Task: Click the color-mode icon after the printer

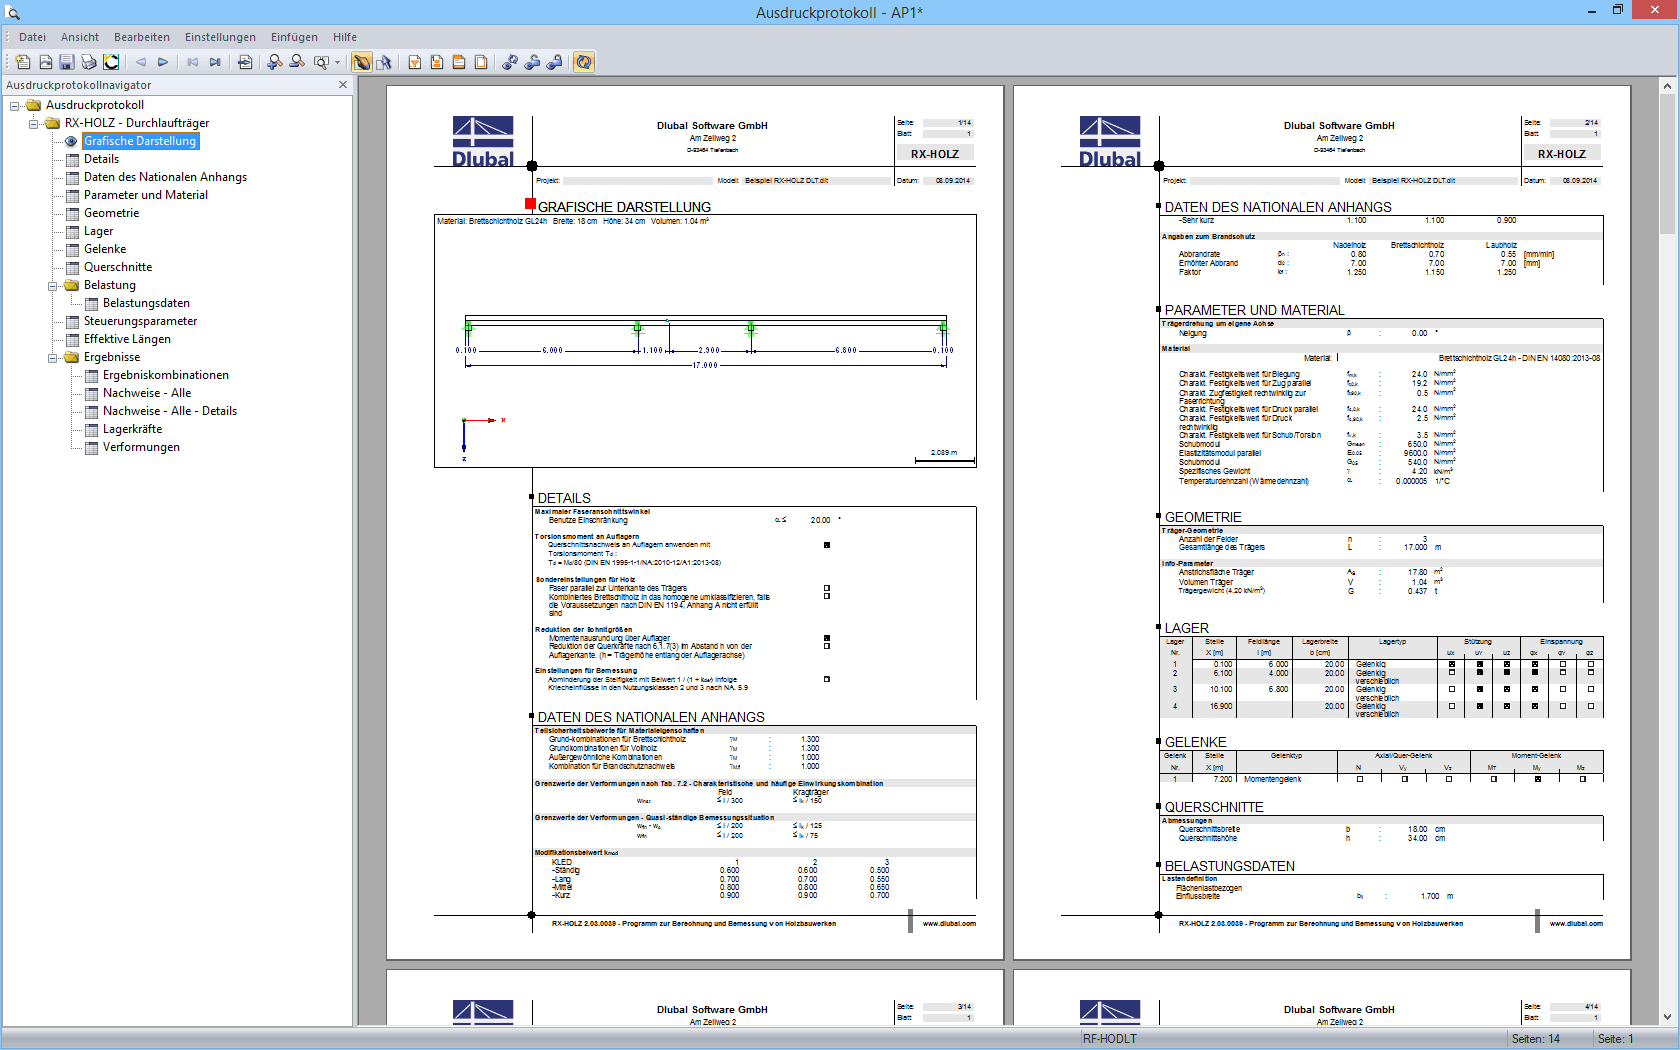Action: 111,62
